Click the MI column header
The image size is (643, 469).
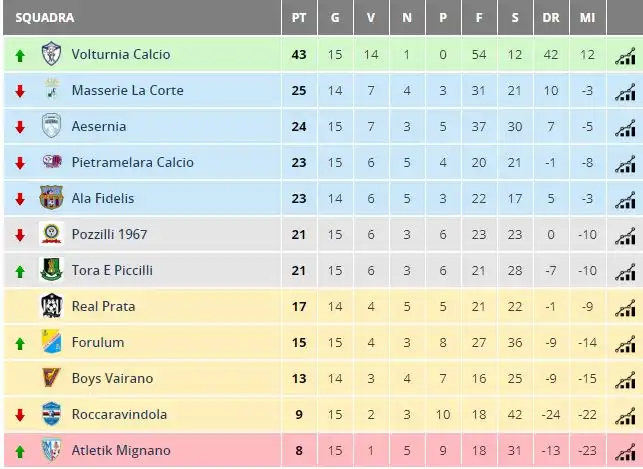(587, 18)
